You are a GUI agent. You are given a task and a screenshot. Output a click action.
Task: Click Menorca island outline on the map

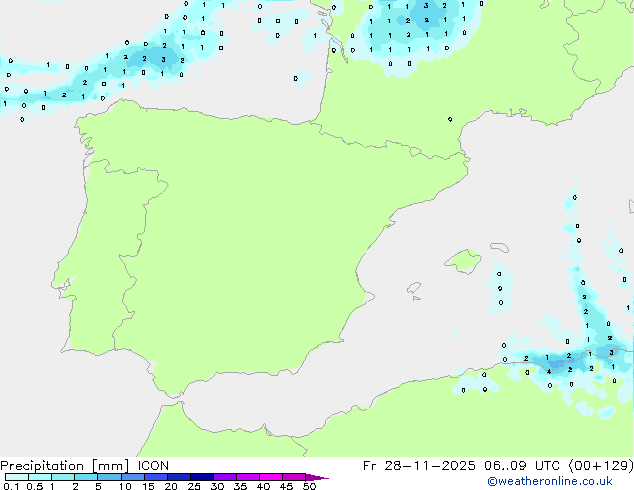click(500, 247)
